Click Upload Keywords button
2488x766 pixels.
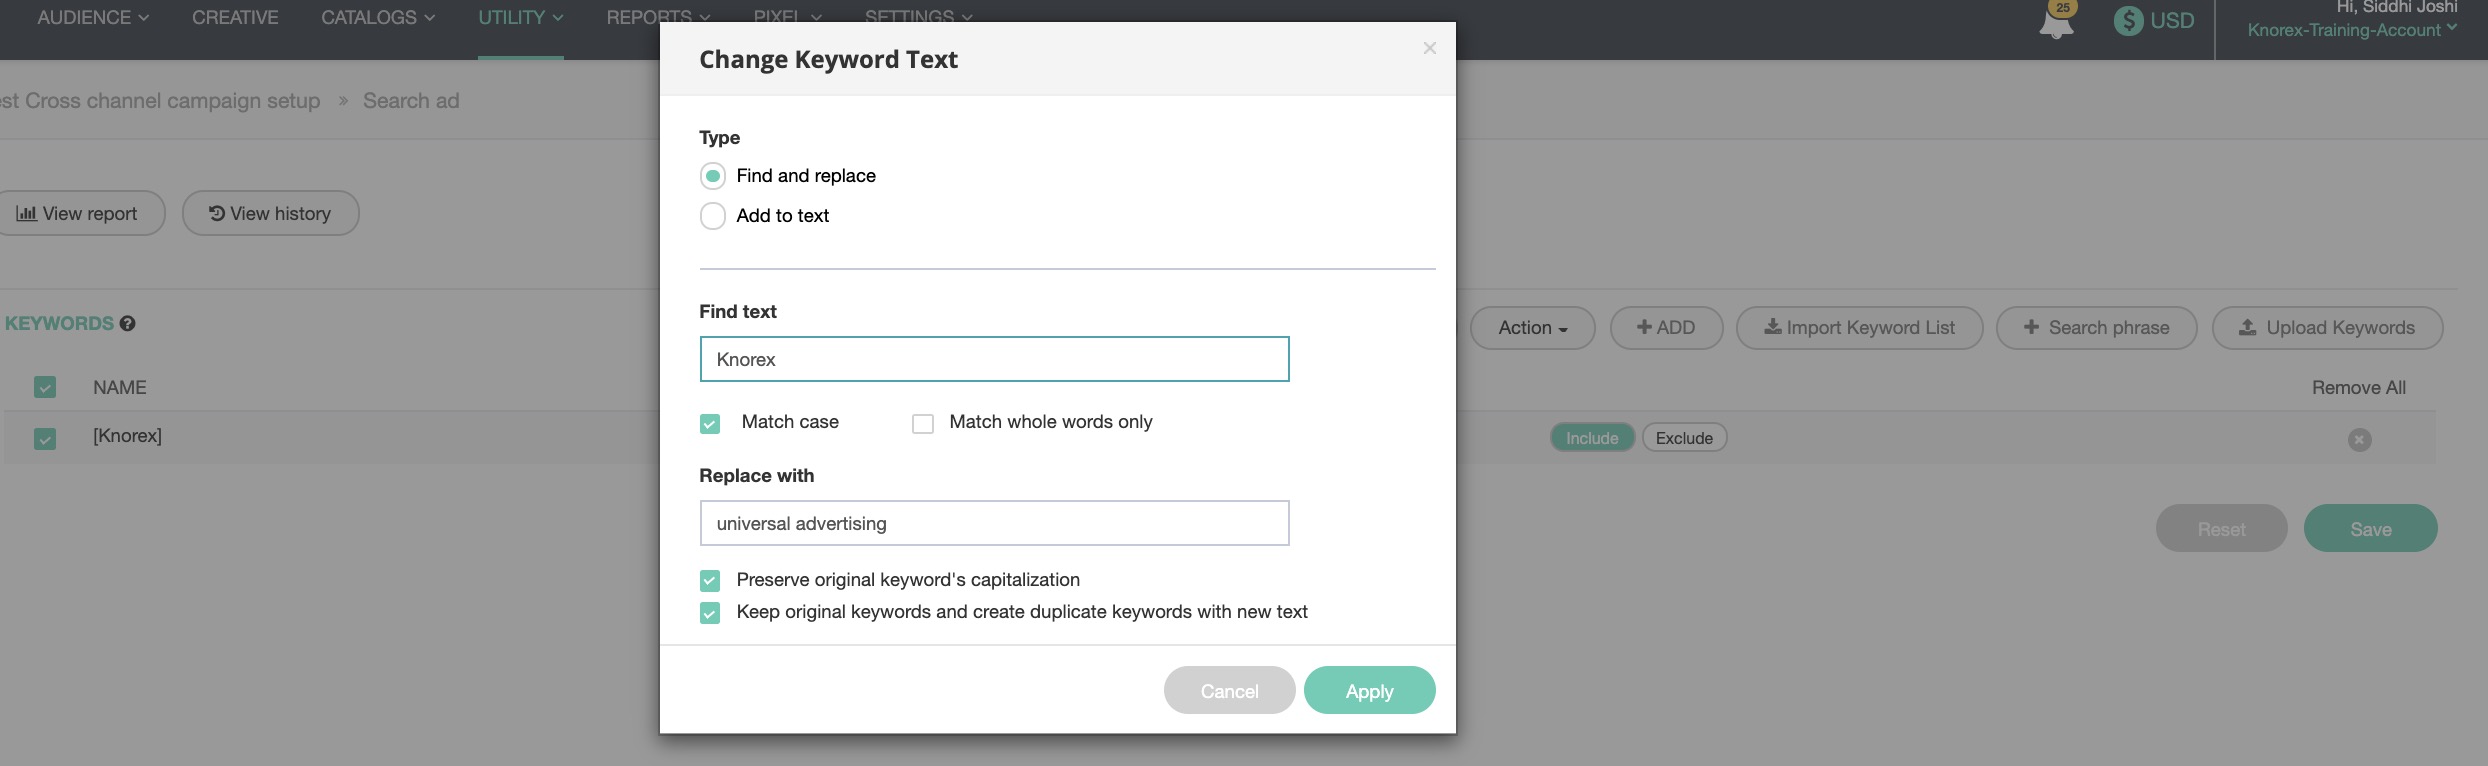pyautogui.click(x=2327, y=328)
